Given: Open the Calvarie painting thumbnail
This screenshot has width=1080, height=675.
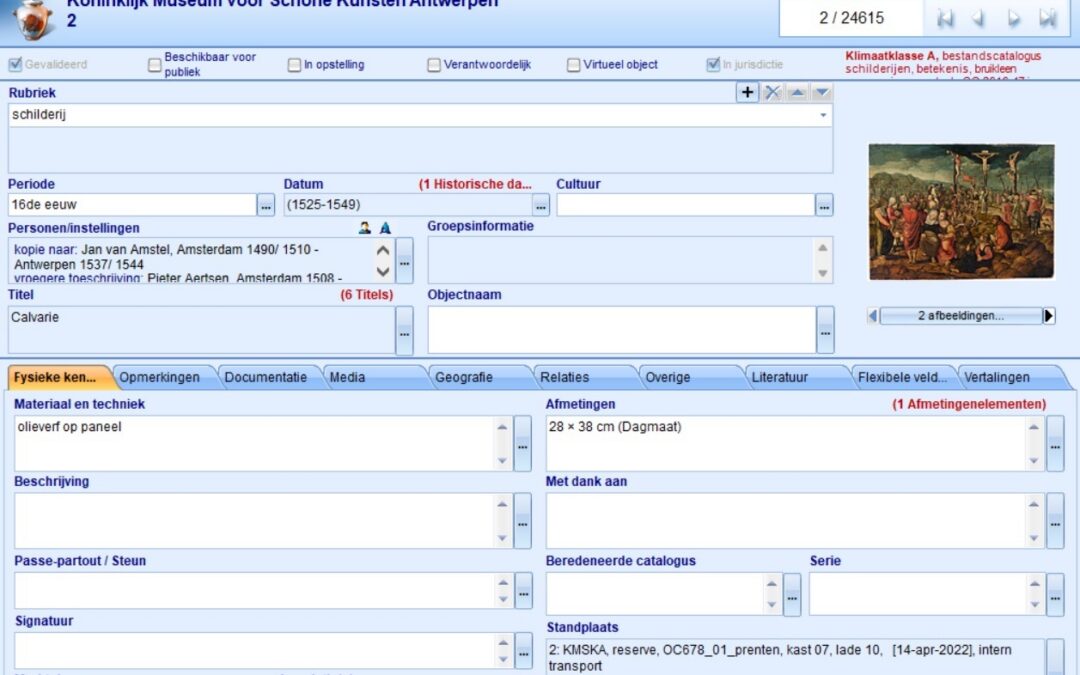Looking at the screenshot, I should pyautogui.click(x=962, y=211).
